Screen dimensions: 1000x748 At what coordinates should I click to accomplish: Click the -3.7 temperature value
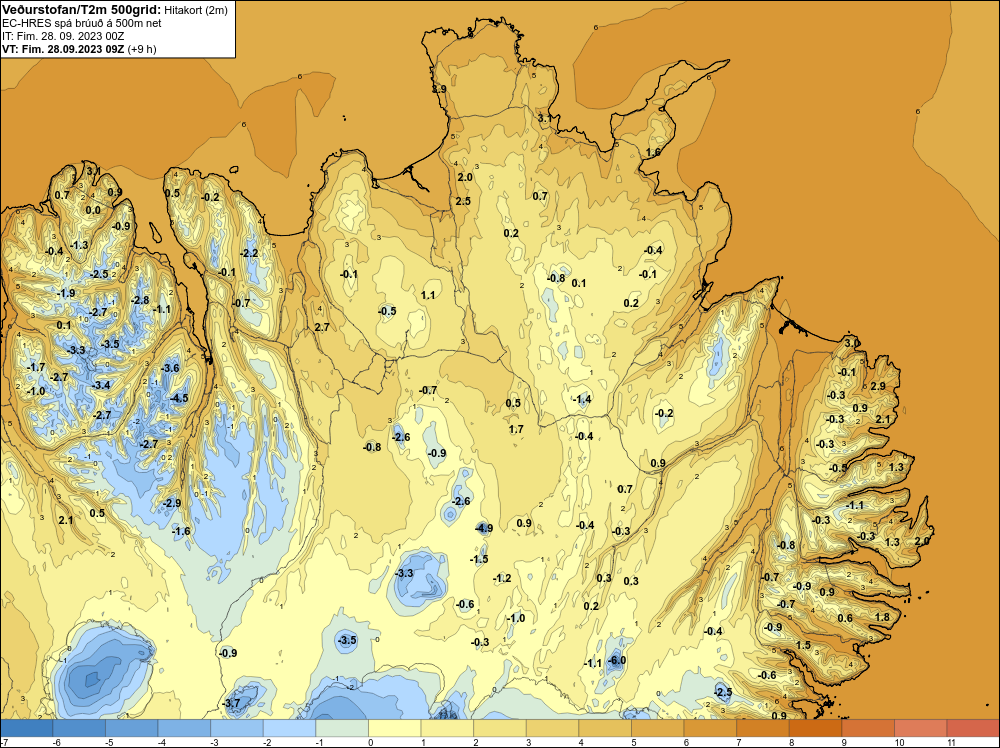tap(232, 703)
